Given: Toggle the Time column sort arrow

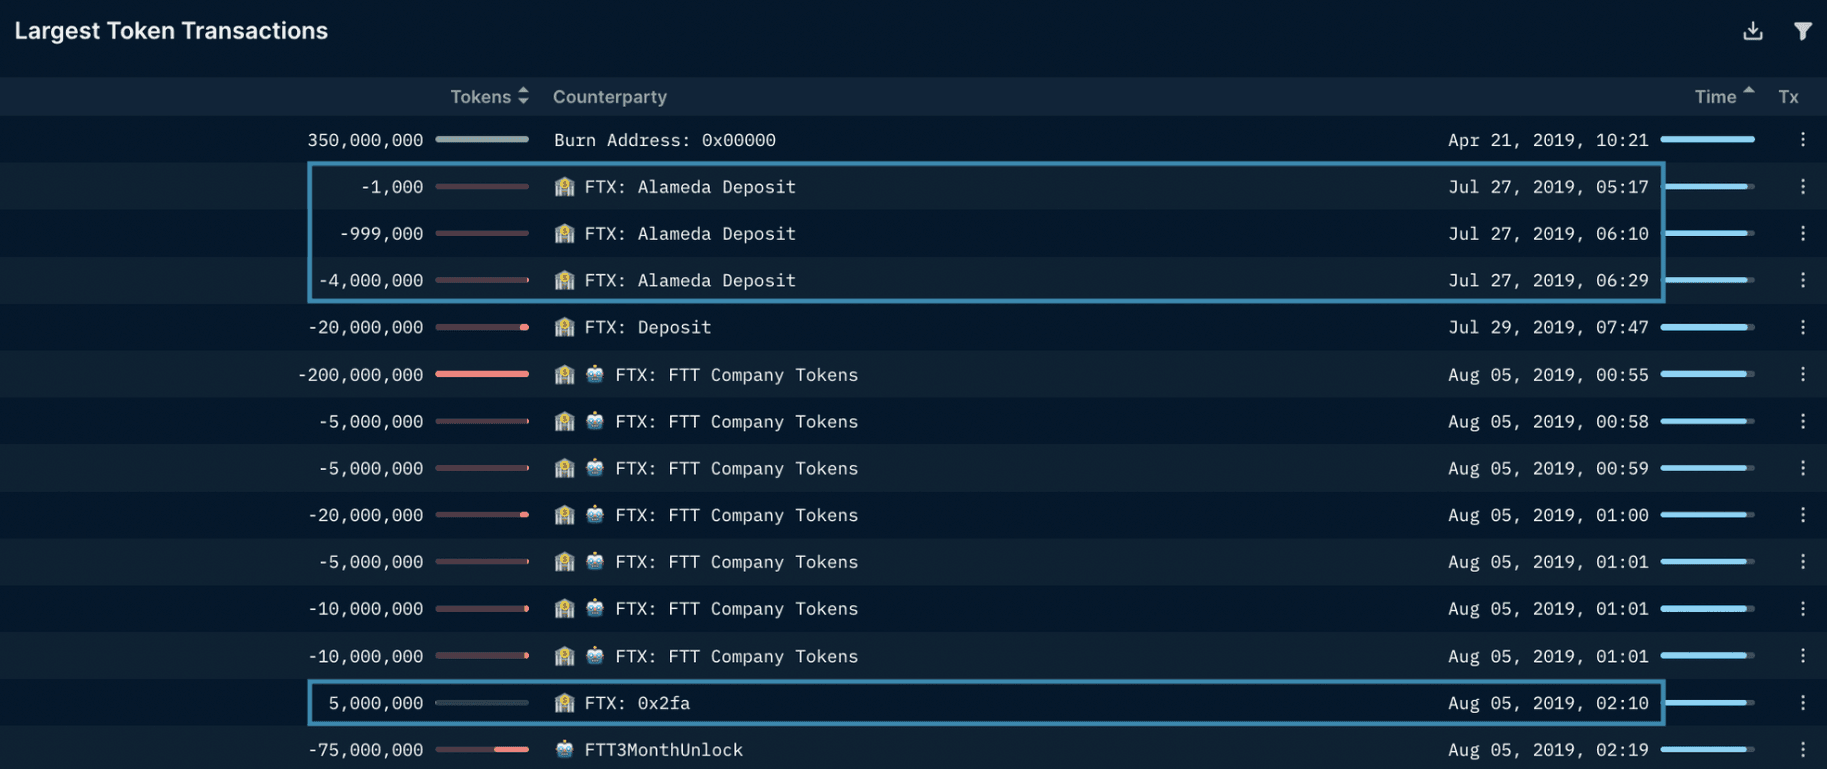Looking at the screenshot, I should (x=1748, y=90).
